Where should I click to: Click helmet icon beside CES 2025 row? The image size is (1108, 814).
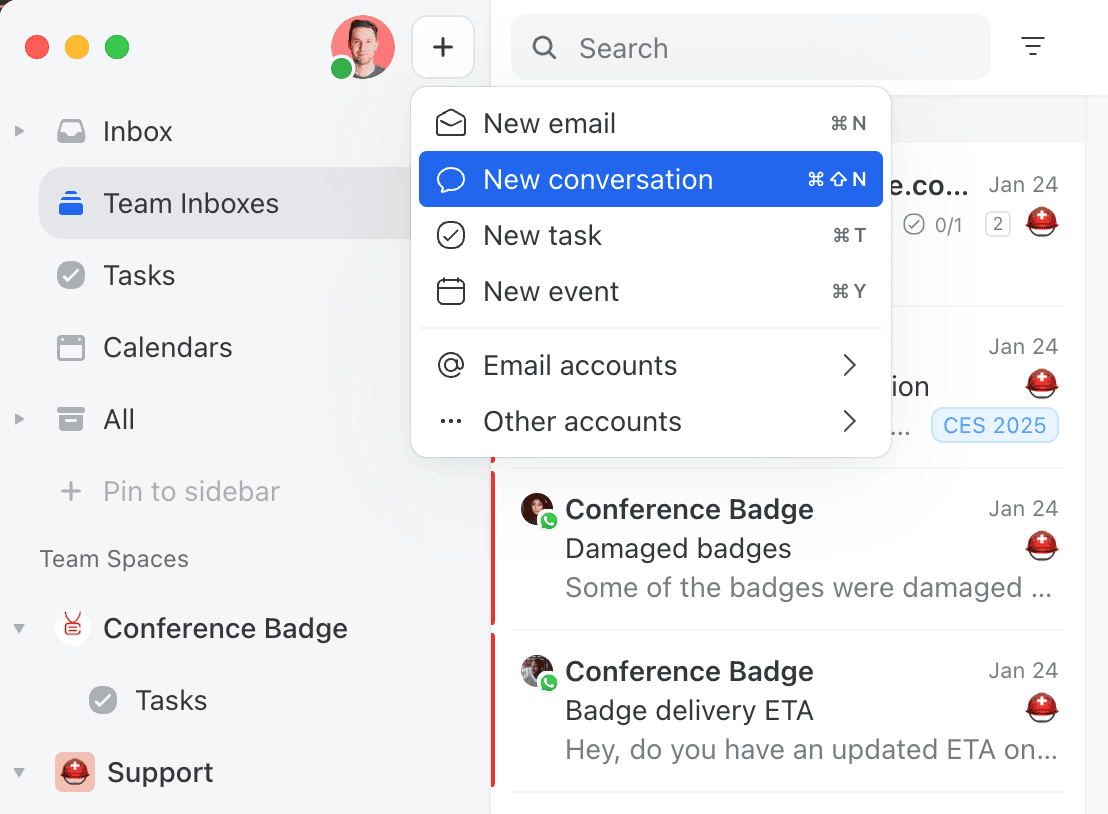[1042, 384]
